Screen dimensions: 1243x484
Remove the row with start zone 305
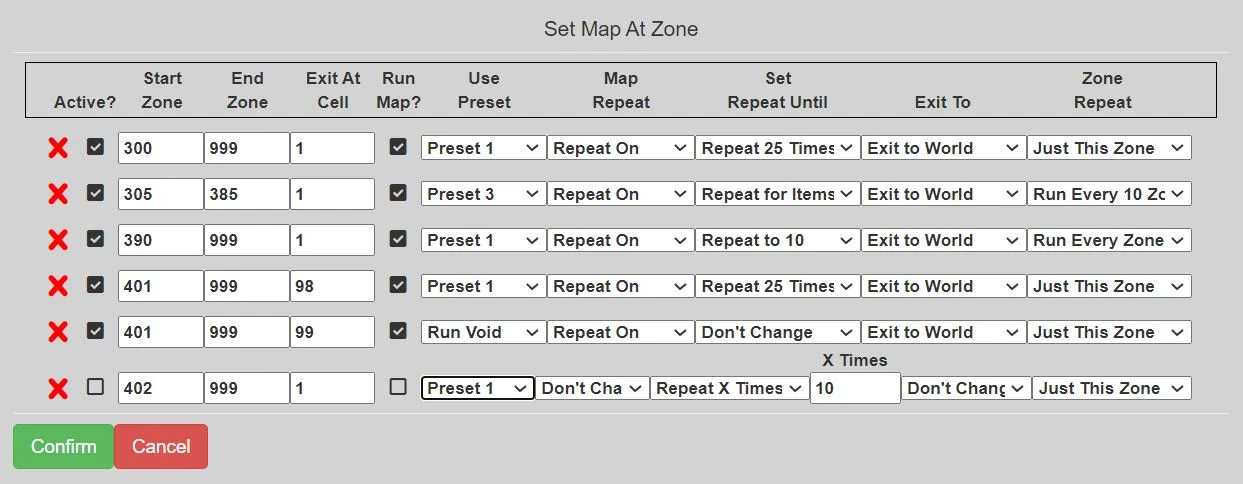pos(59,194)
